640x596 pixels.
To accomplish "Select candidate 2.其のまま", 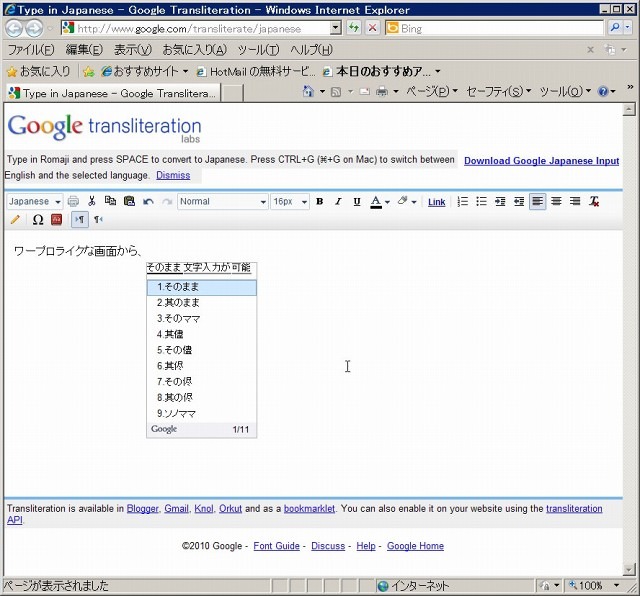I will coord(202,302).
